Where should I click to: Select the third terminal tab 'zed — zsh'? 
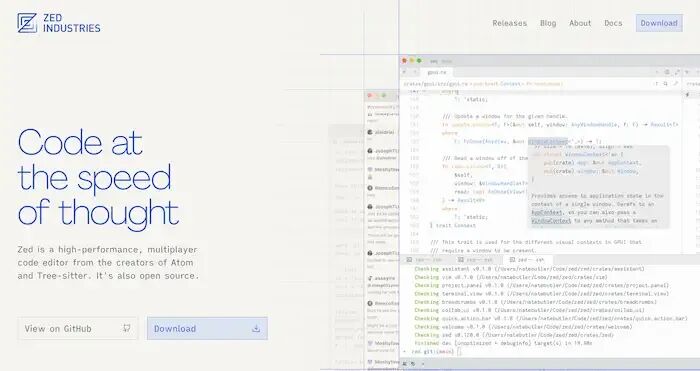527,260
